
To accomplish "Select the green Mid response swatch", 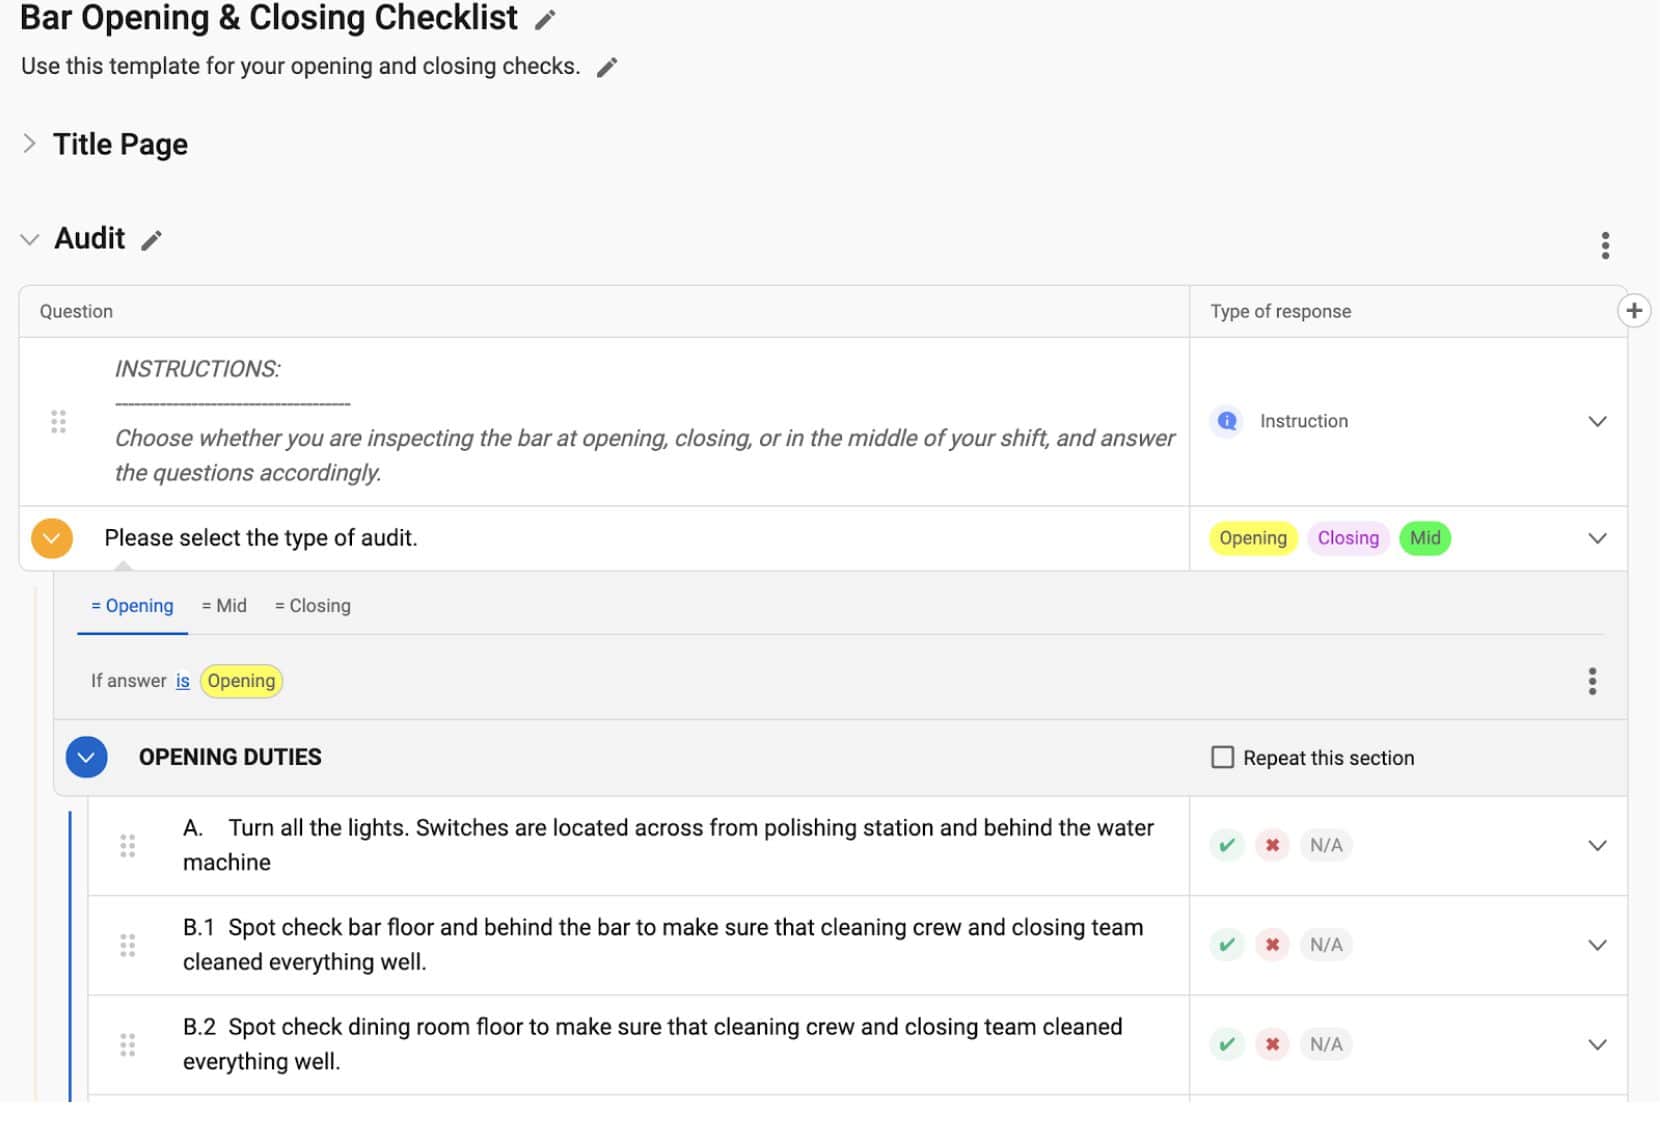I will 1424,538.
